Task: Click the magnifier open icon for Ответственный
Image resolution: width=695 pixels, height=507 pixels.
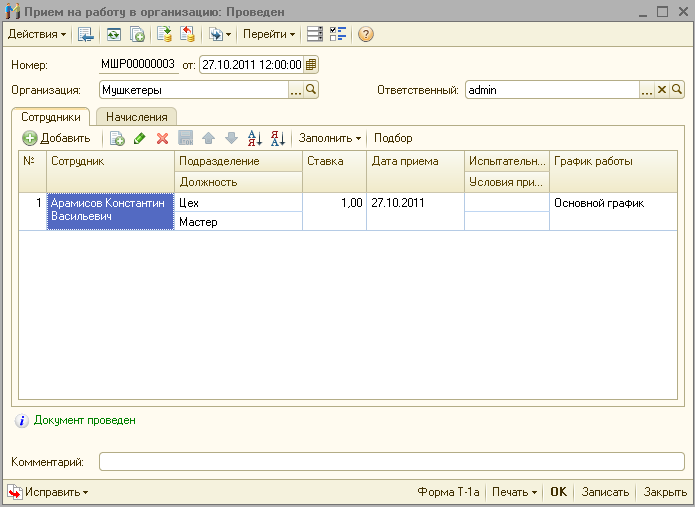Action: (677, 90)
